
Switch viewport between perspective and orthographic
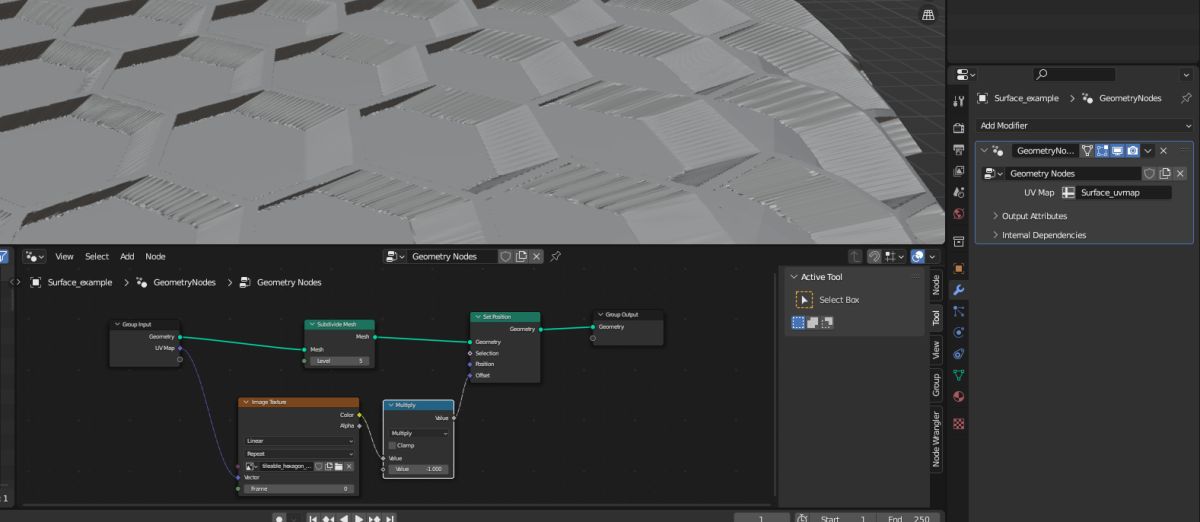[x=928, y=14]
